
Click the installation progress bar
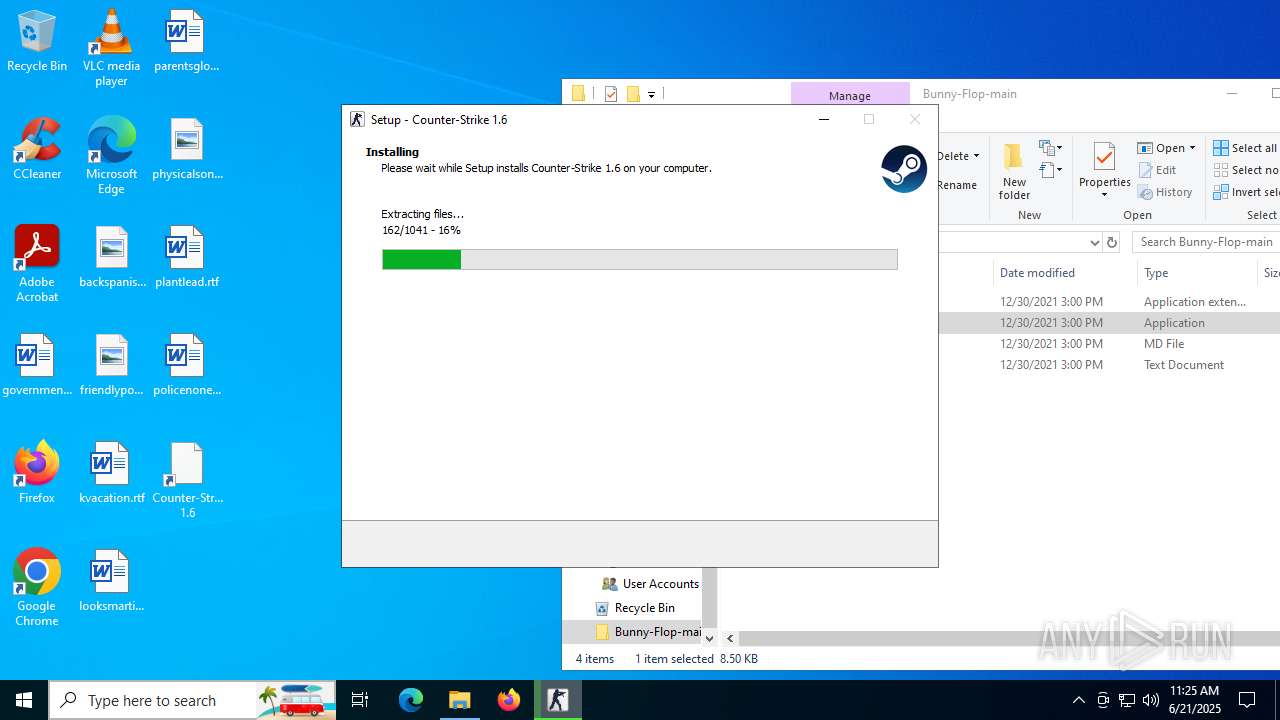[x=640, y=260]
